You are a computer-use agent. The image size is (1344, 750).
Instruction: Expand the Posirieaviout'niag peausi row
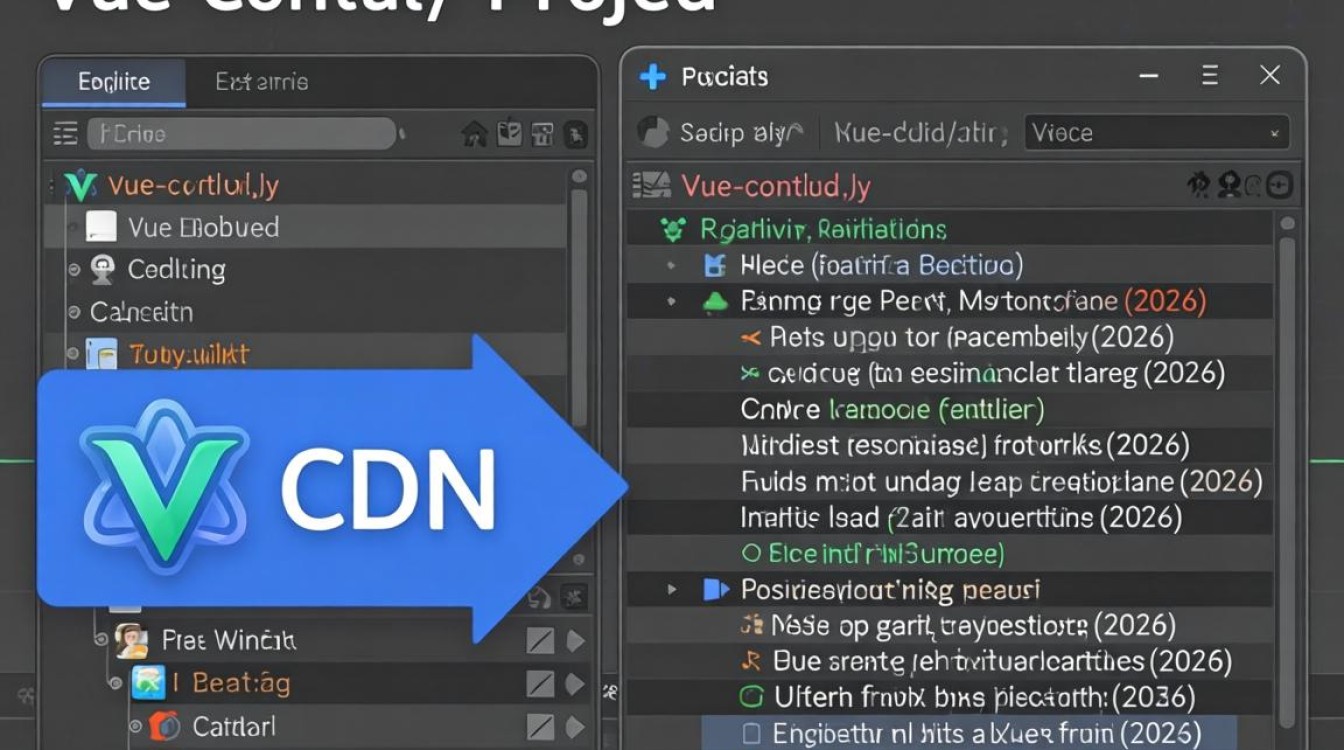click(x=672, y=590)
